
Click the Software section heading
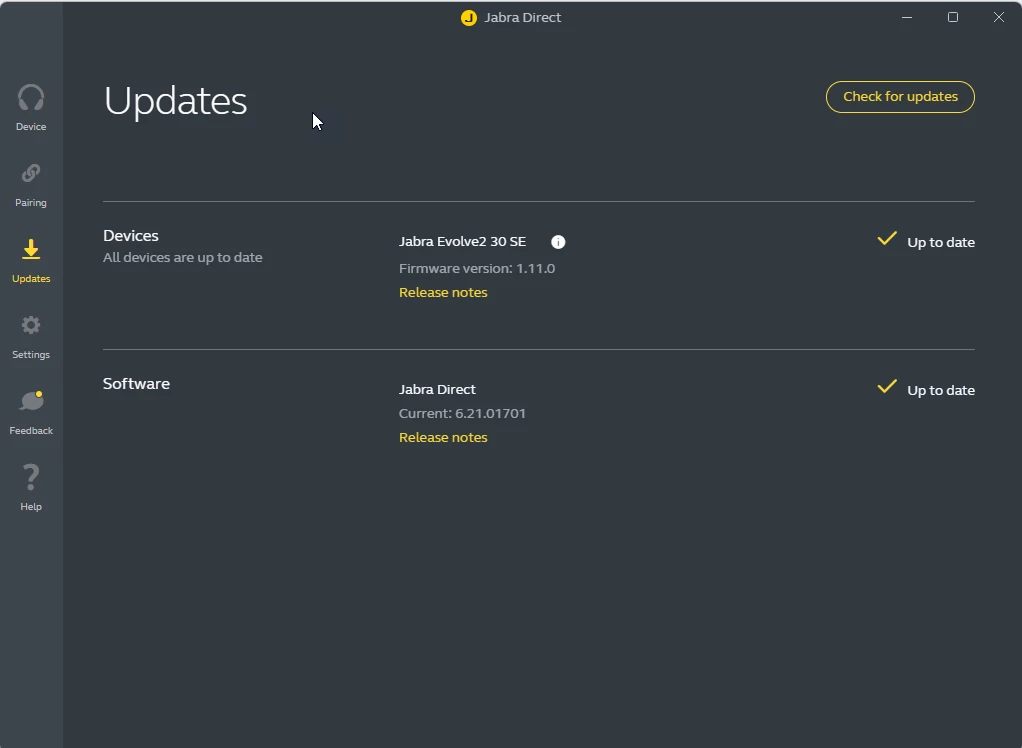136,384
